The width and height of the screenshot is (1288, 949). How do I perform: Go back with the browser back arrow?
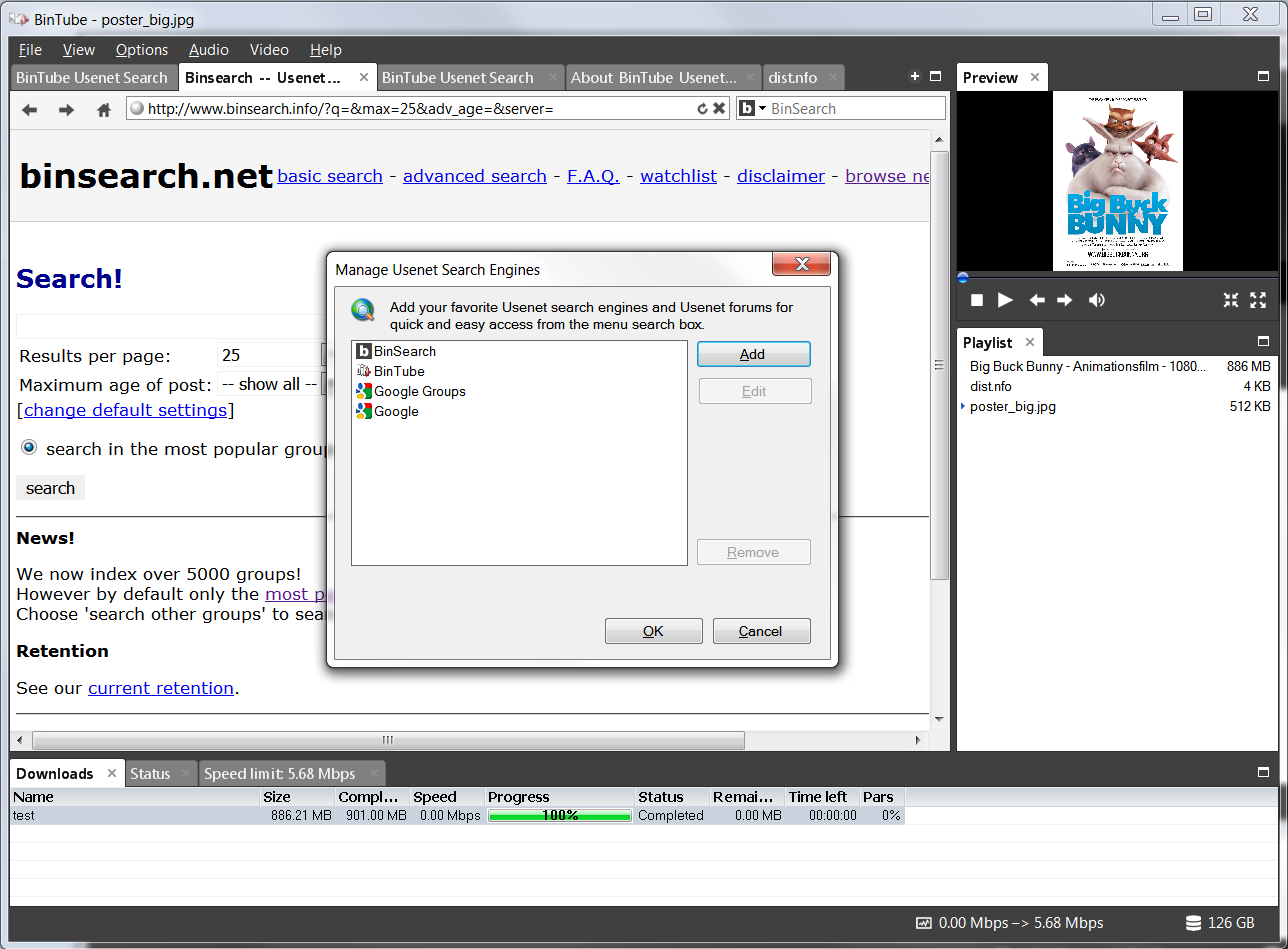(30, 110)
